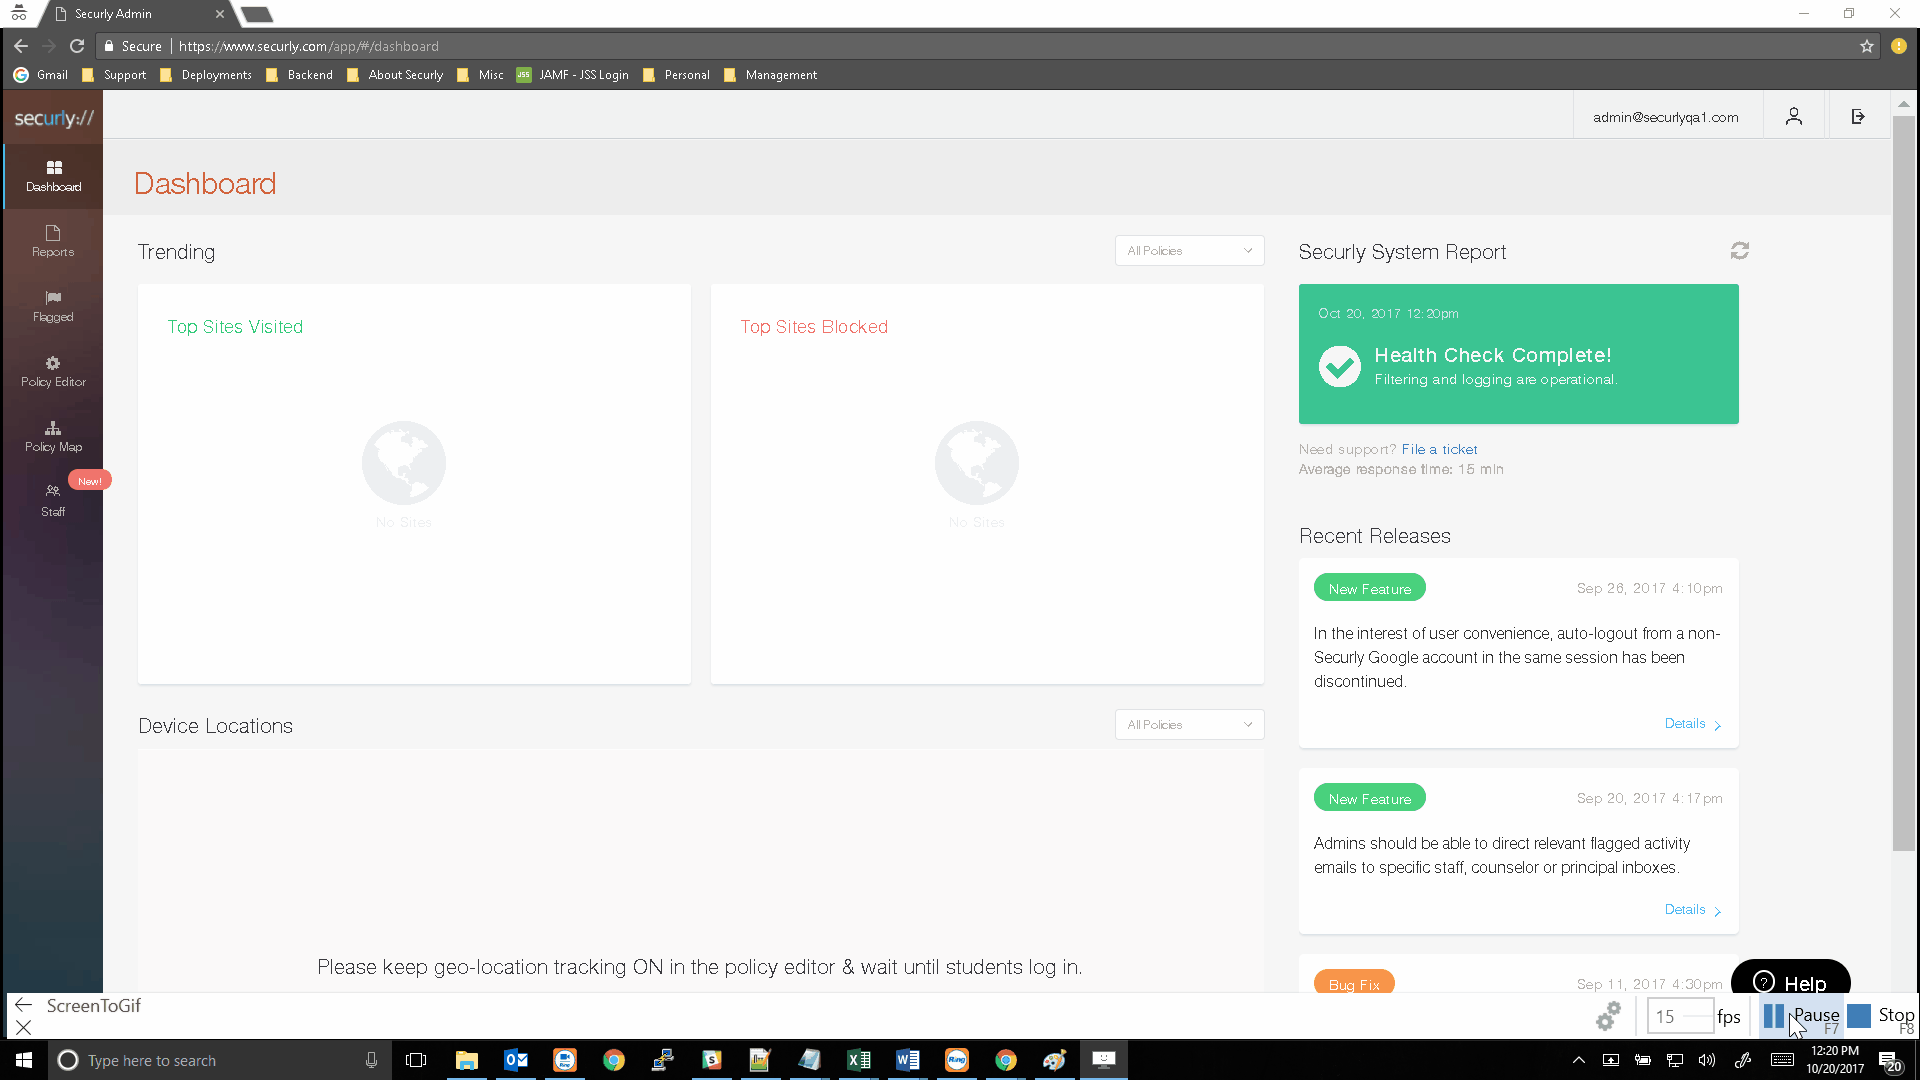Viewport: 1920px width, 1080px height.
Task: Open ScreenToGif settings gear
Action: click(1608, 1016)
